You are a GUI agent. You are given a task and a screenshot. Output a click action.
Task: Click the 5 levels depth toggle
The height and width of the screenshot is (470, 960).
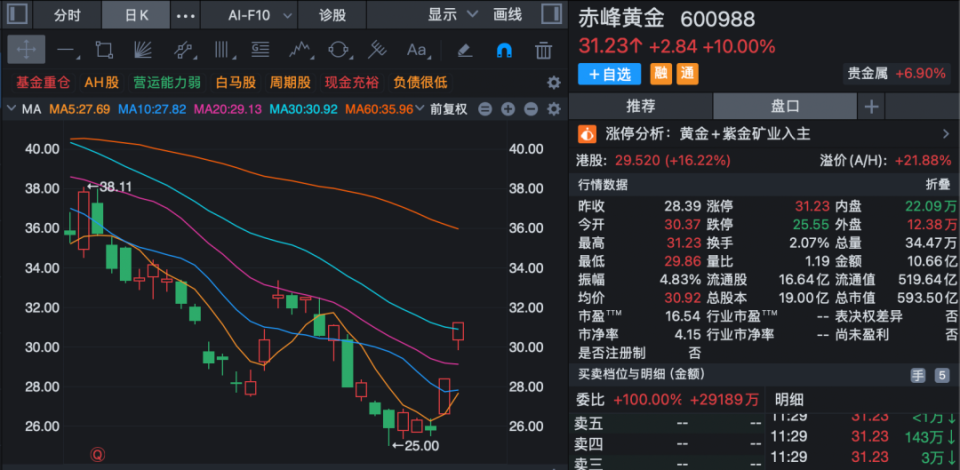(940, 375)
